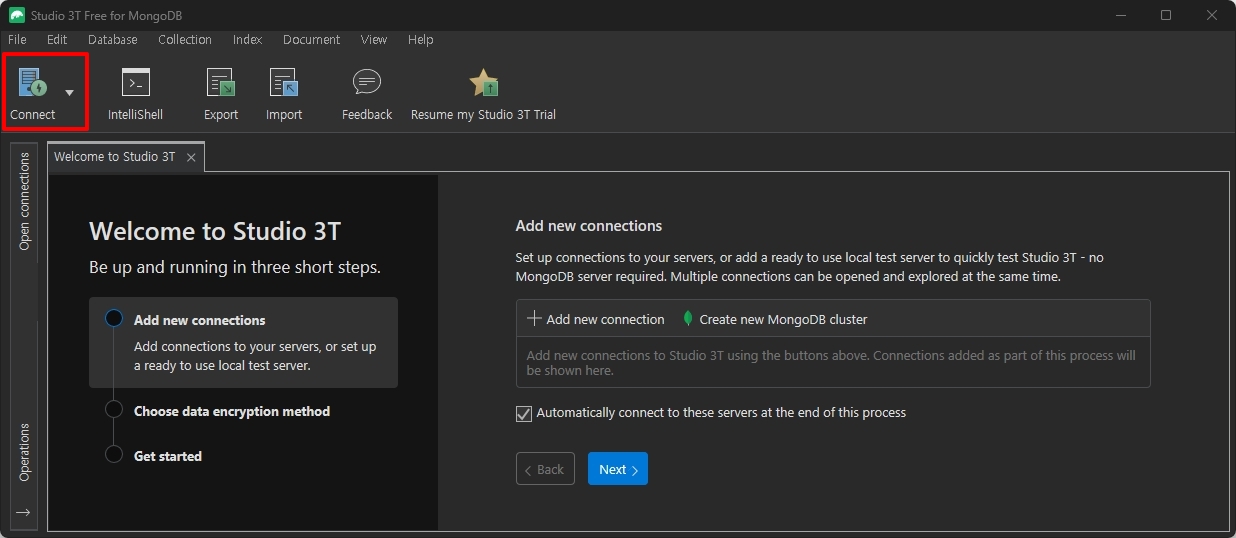Open the View menu

[x=374, y=40]
